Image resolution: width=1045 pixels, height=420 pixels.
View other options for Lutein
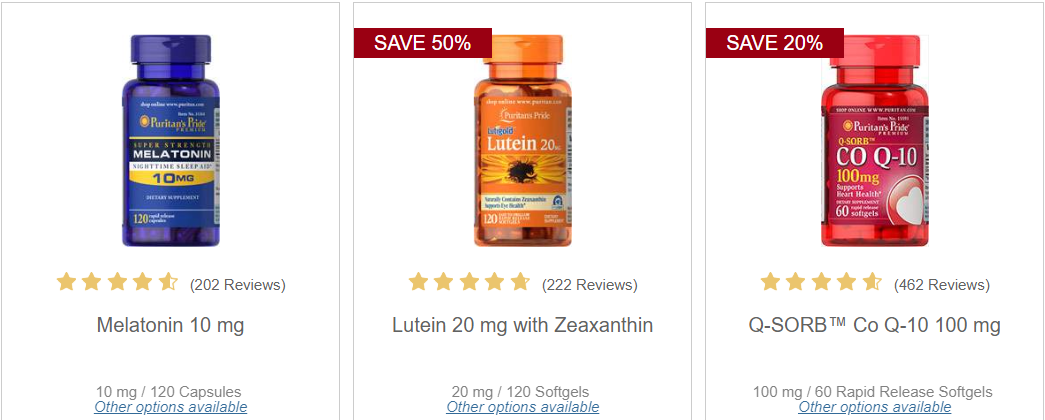[522, 407]
